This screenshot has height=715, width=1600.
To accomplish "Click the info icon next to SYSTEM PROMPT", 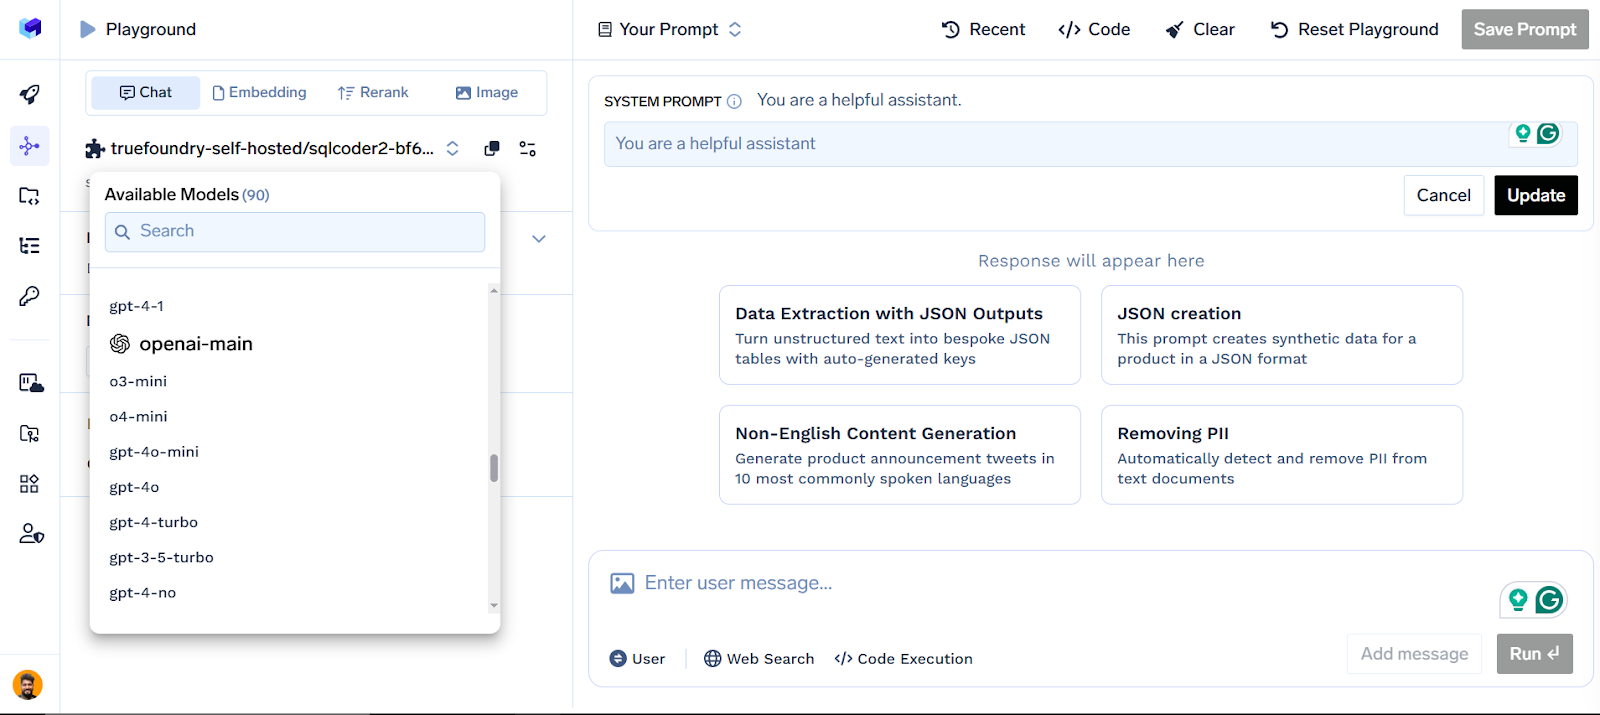I will tap(734, 101).
